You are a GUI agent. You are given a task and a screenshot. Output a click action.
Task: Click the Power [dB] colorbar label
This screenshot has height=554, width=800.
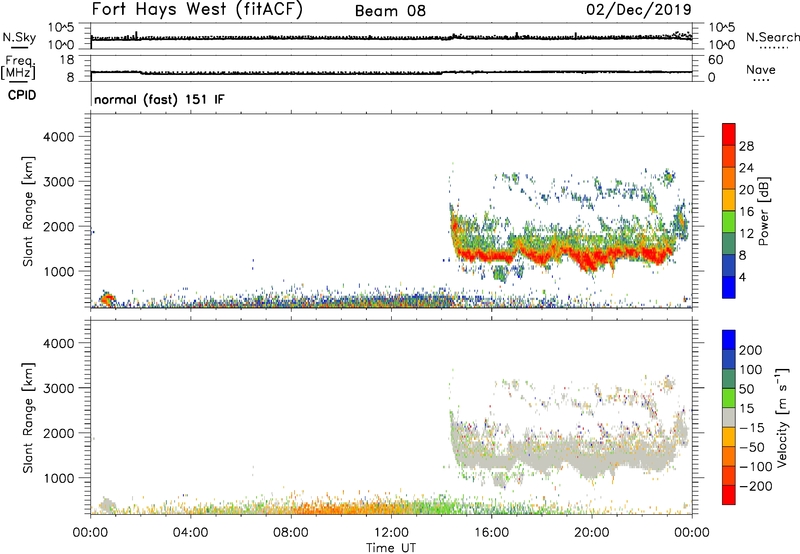(x=763, y=211)
